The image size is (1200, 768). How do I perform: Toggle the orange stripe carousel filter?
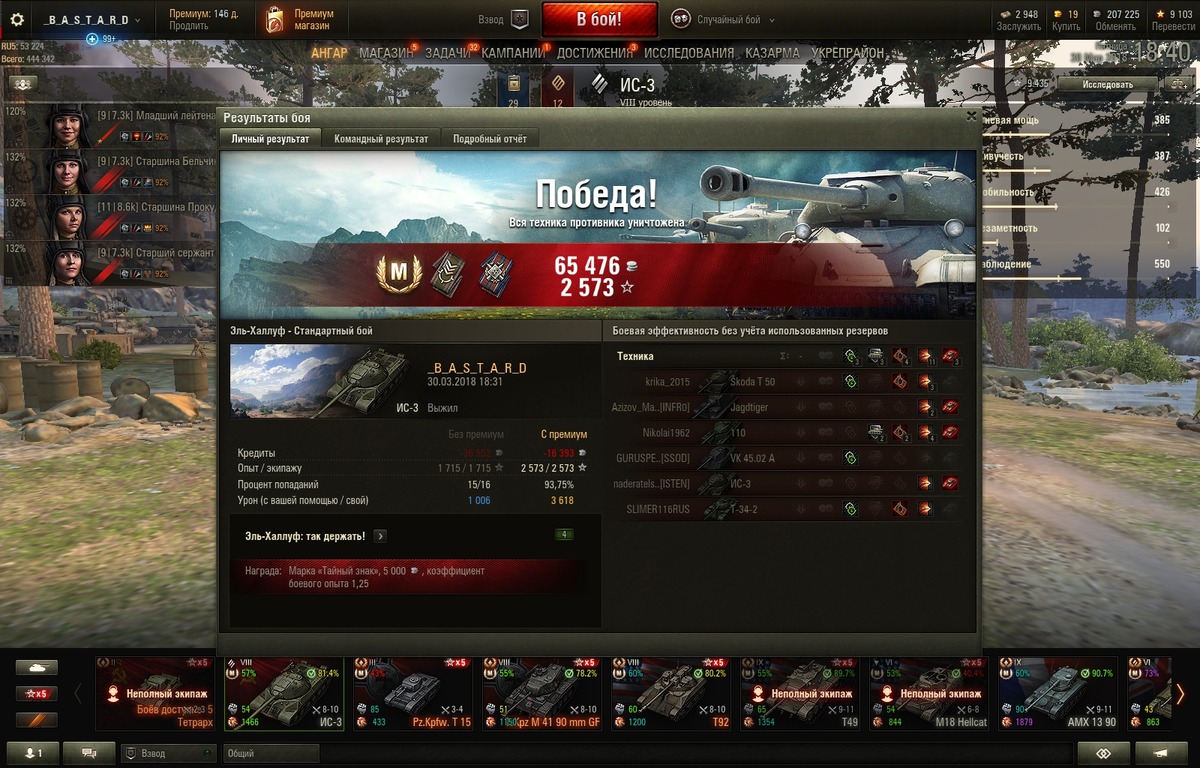point(36,719)
